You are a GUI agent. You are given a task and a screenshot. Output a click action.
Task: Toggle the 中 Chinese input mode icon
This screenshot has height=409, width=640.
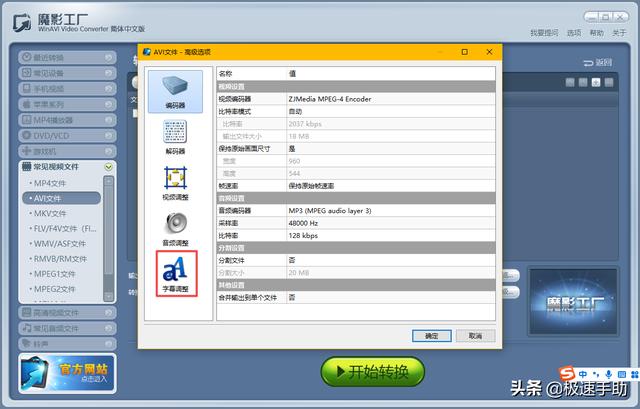point(583,374)
